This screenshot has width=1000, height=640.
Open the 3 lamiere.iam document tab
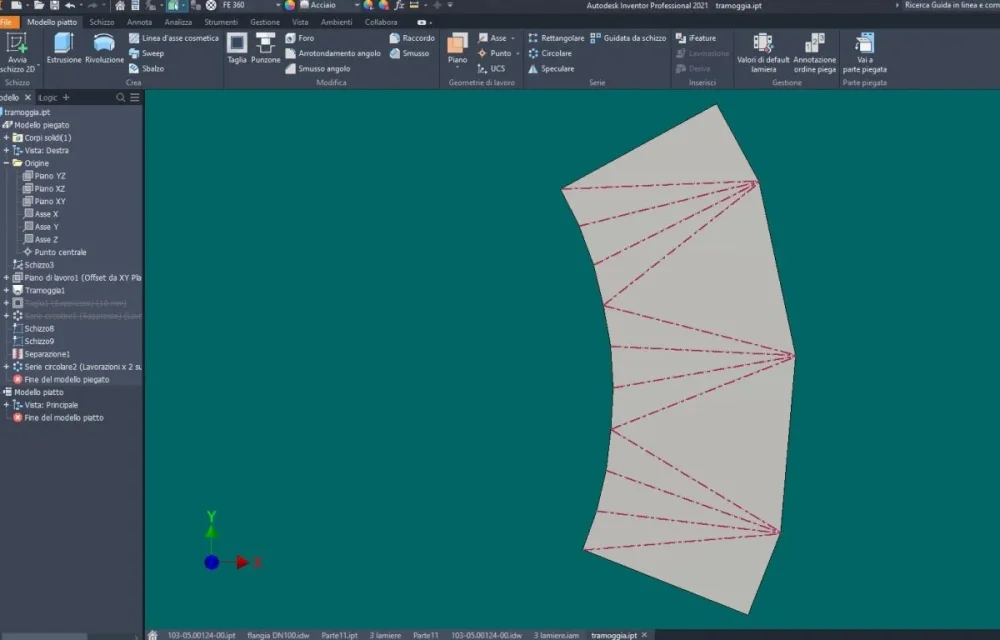556,635
